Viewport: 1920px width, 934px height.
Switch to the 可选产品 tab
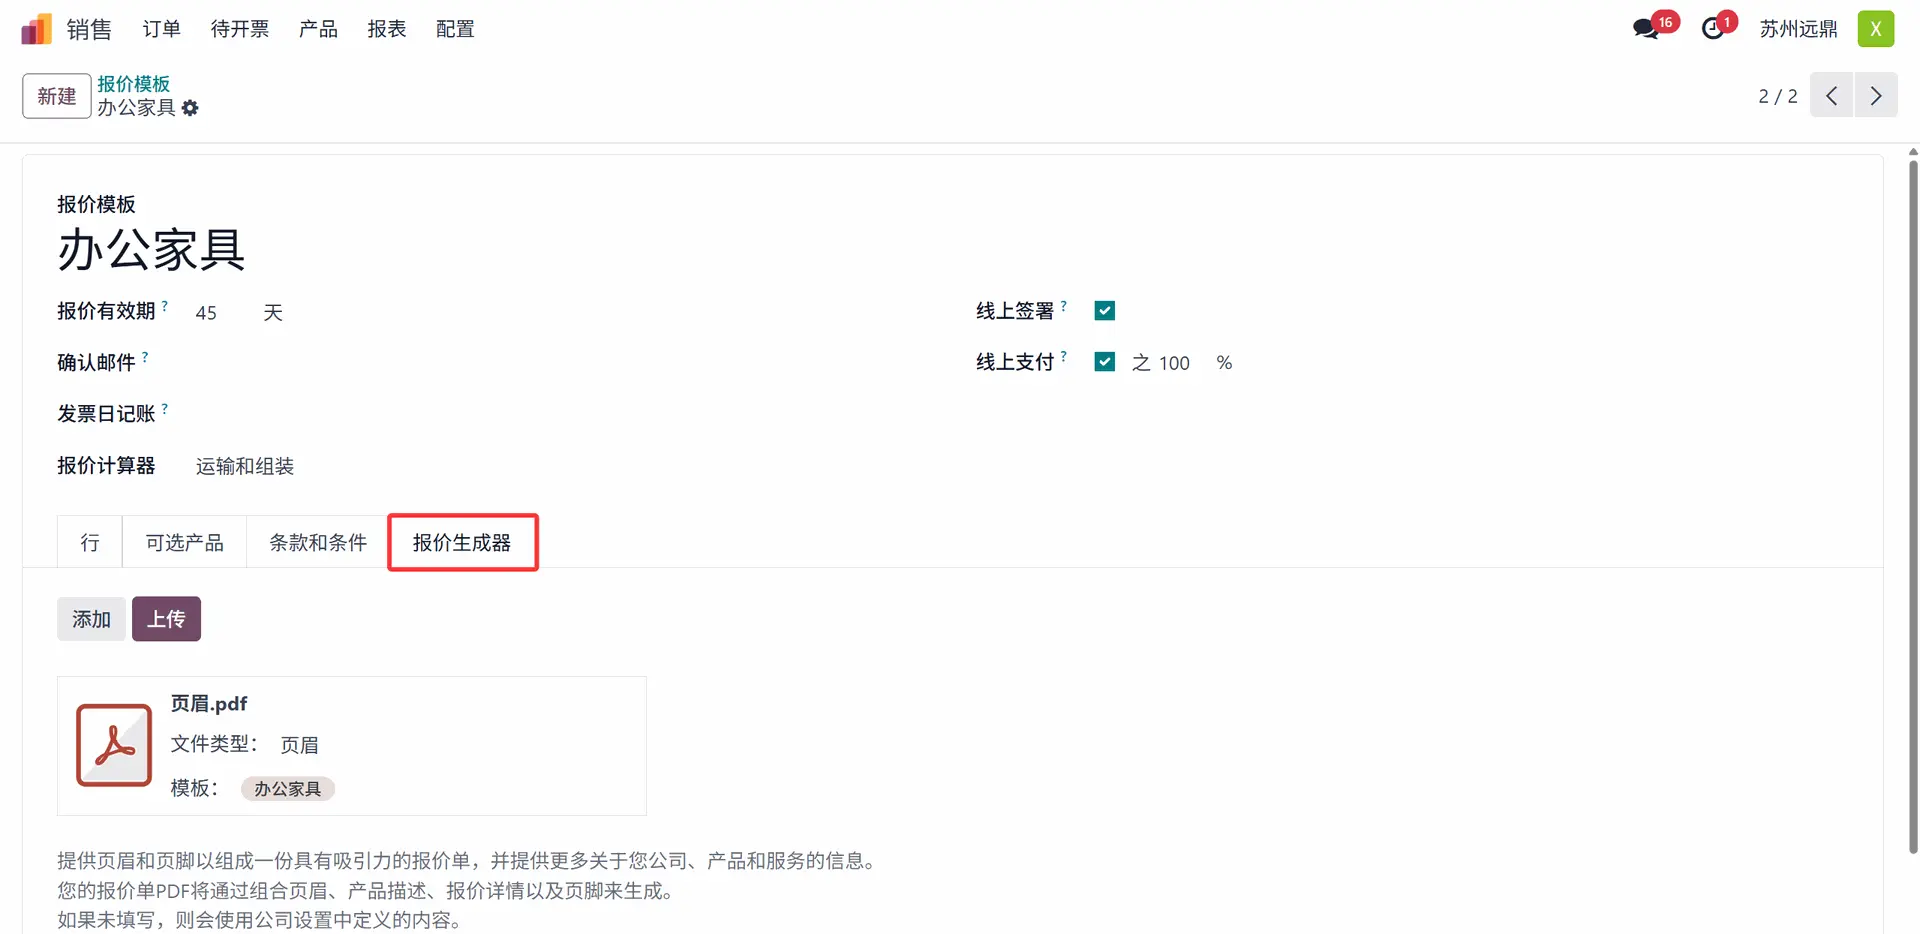184,543
